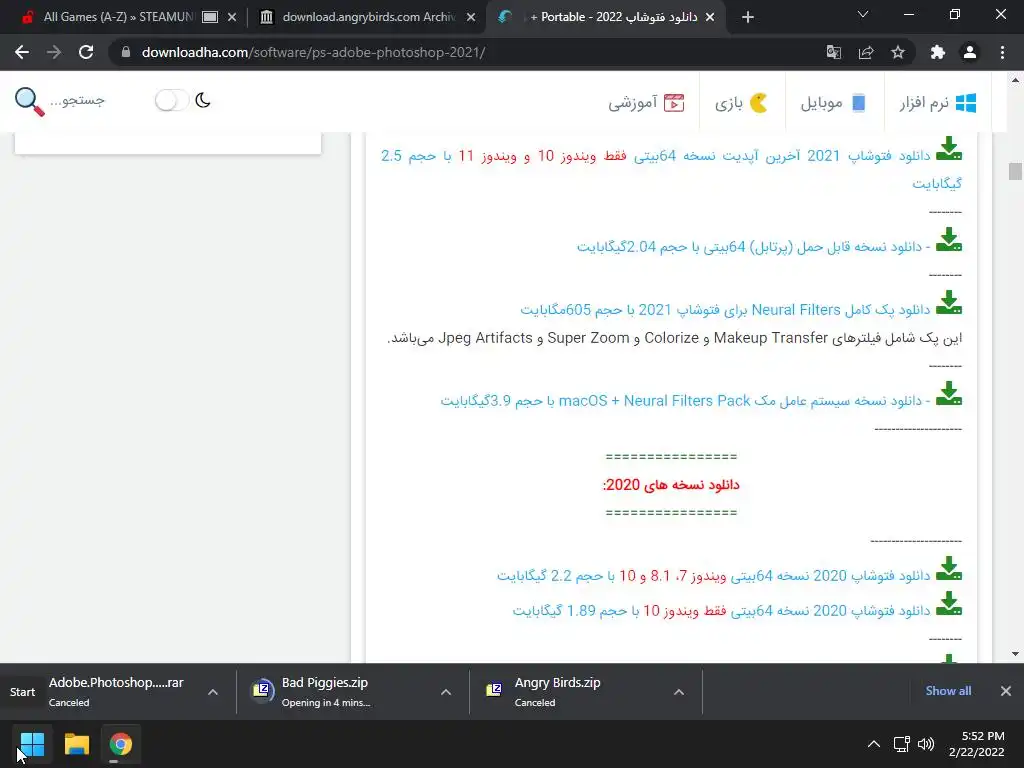This screenshot has width=1024, height=768.
Task: Click download icon for Photoshop 2020 2.2GB
Action: [948, 569]
